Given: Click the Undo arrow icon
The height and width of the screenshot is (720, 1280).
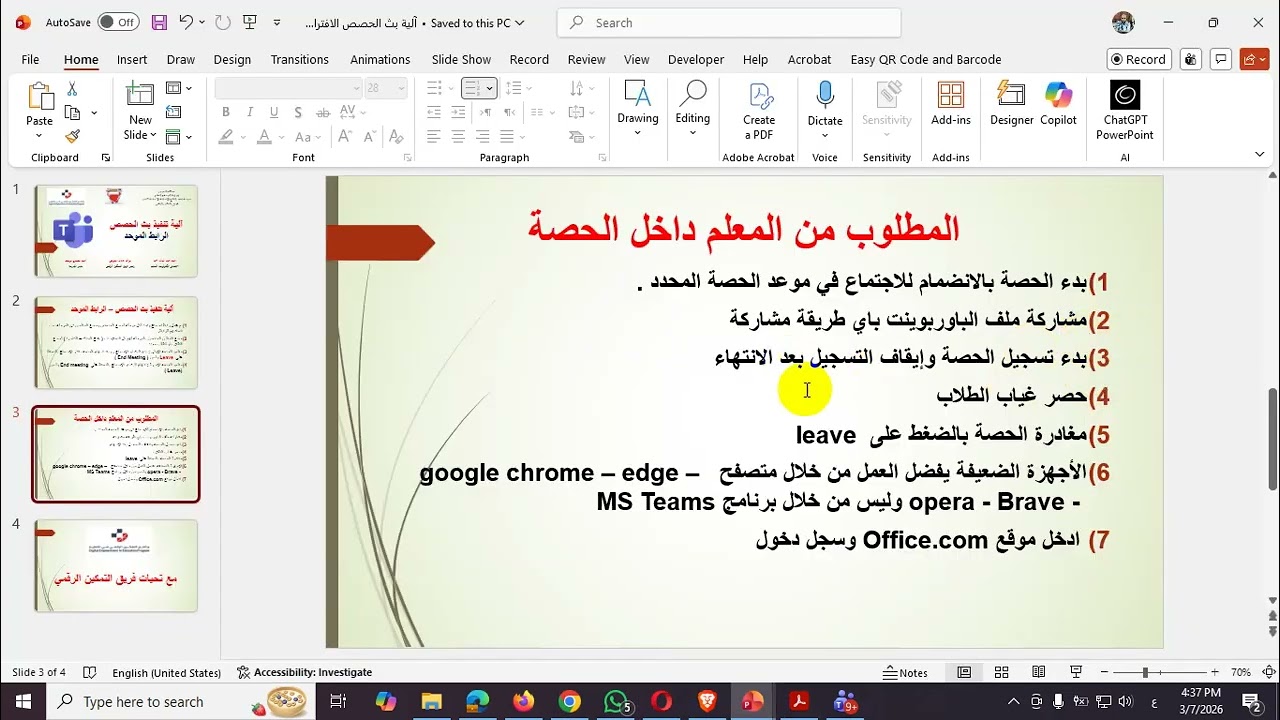Looking at the screenshot, I should point(186,22).
